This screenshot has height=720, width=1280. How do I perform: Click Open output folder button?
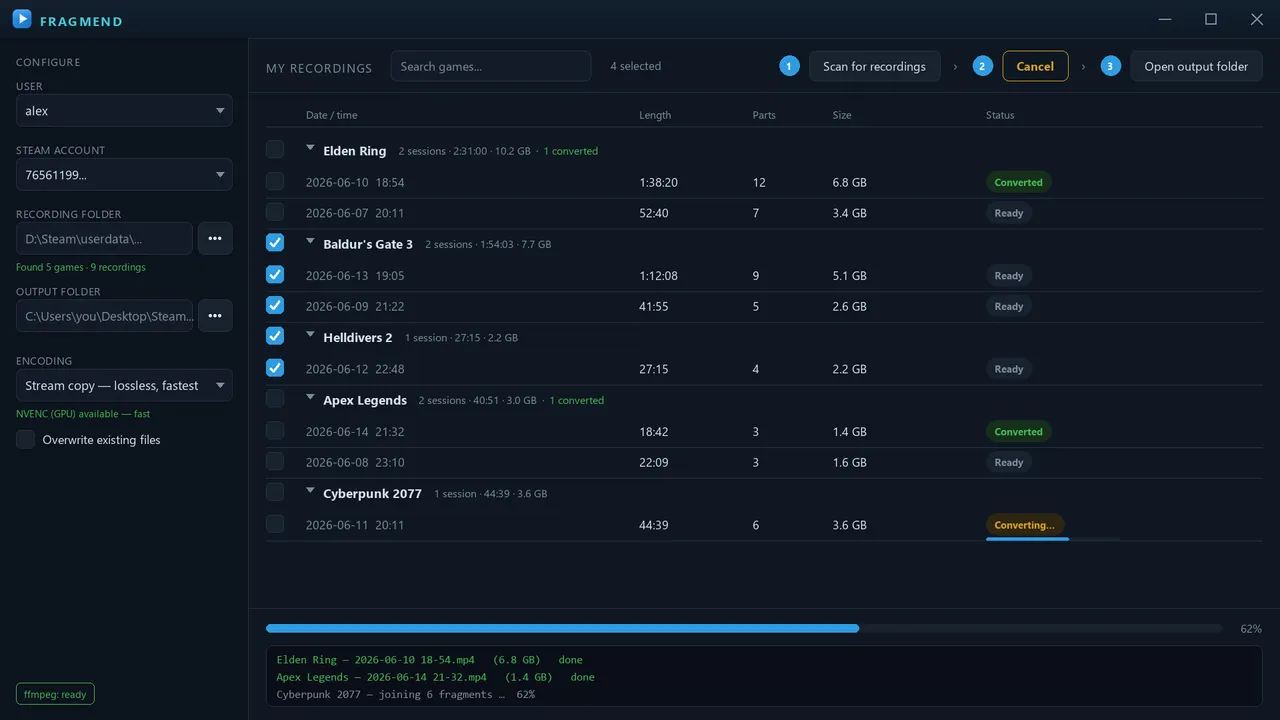coord(1196,66)
